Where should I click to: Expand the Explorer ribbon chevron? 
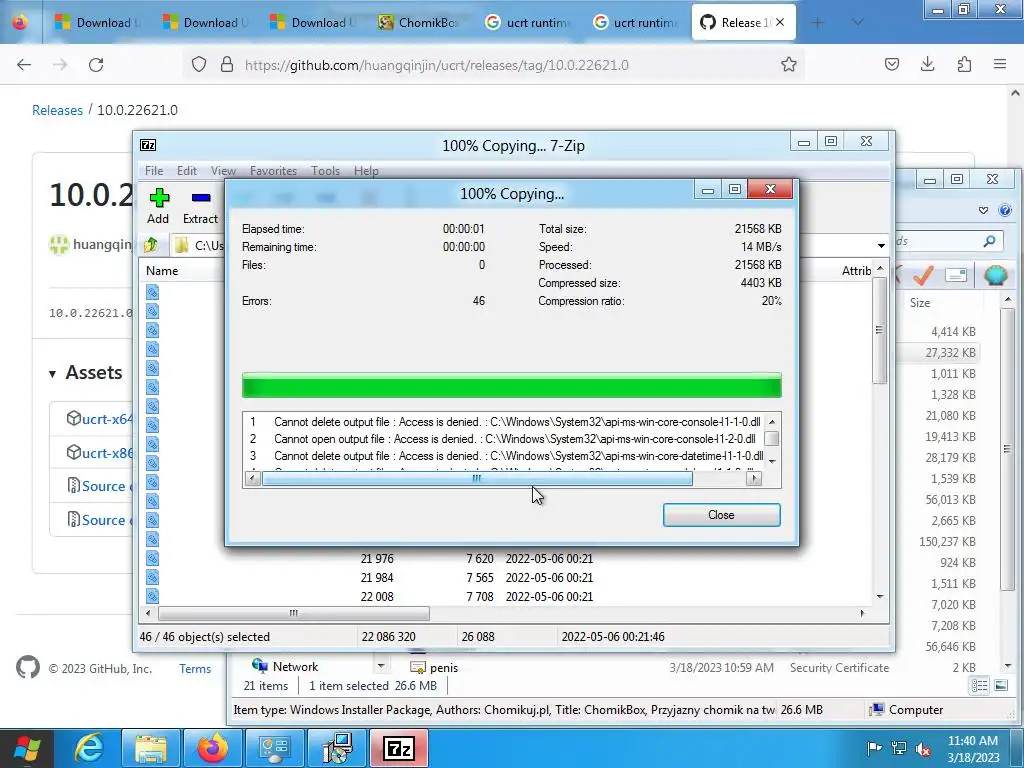pos(984,210)
